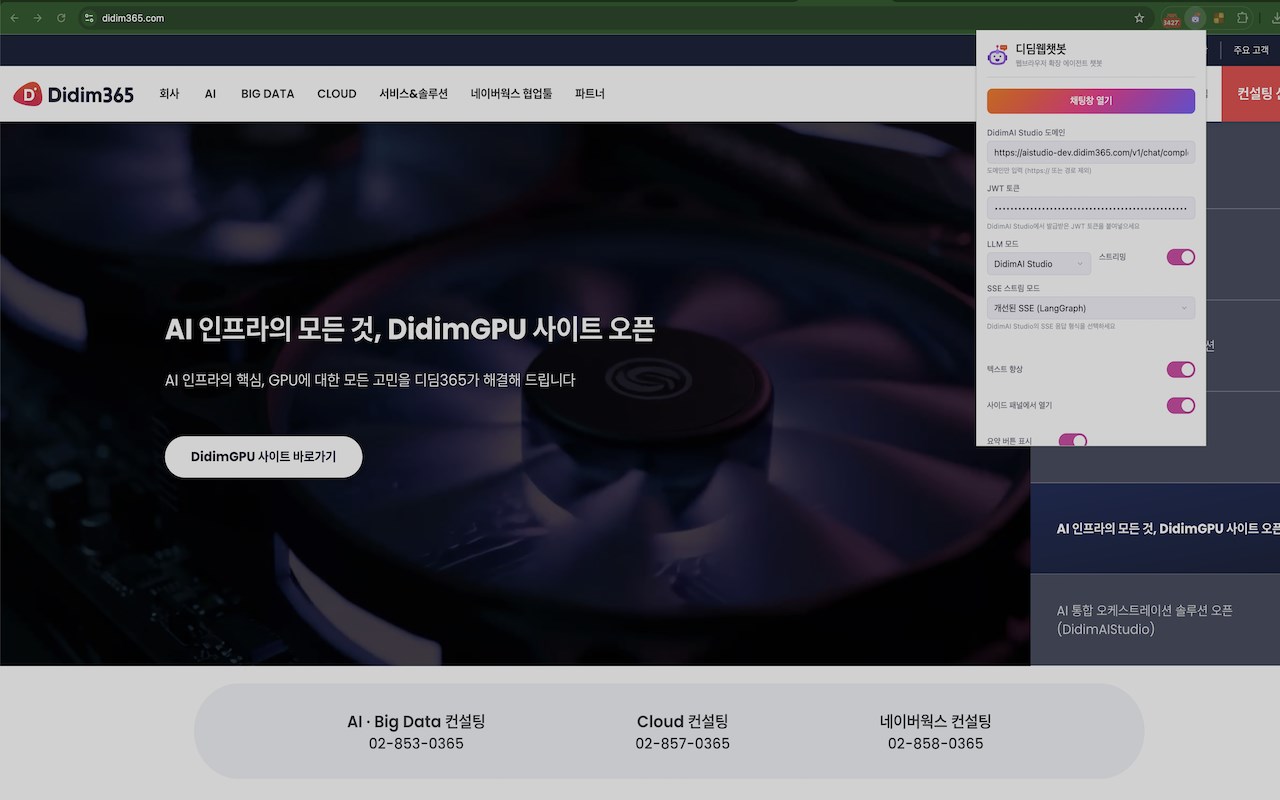The width and height of the screenshot is (1280, 800).
Task: Toggle the 텍스트 향상 switch
Action: tap(1181, 370)
